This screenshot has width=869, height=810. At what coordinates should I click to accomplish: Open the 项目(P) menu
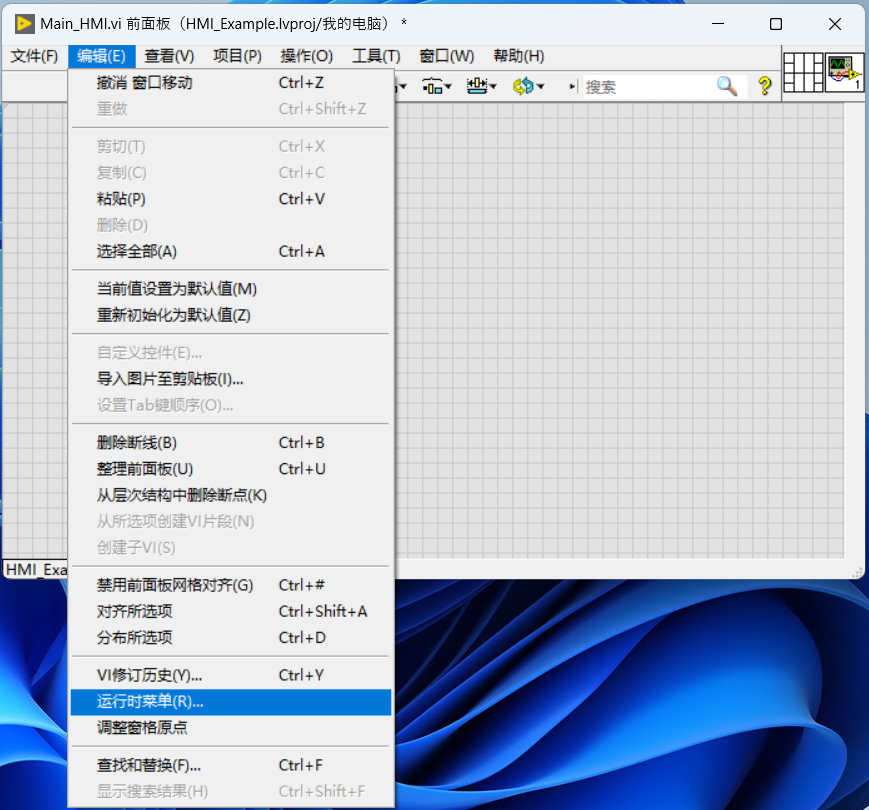click(x=237, y=56)
